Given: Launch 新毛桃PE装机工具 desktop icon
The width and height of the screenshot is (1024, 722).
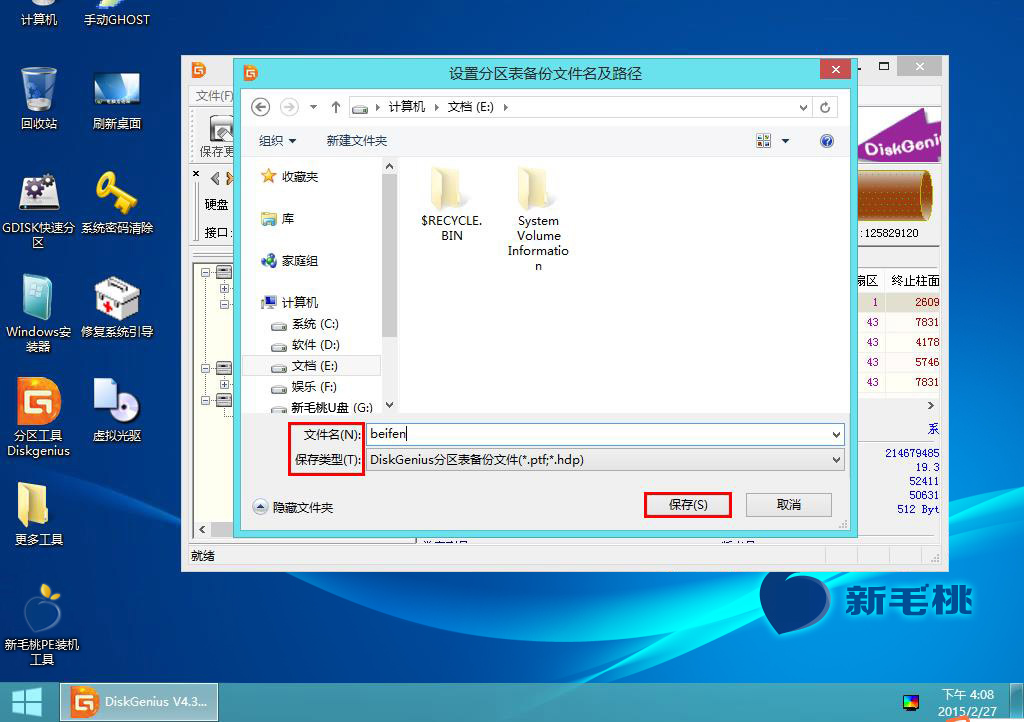Looking at the screenshot, I should [42, 625].
